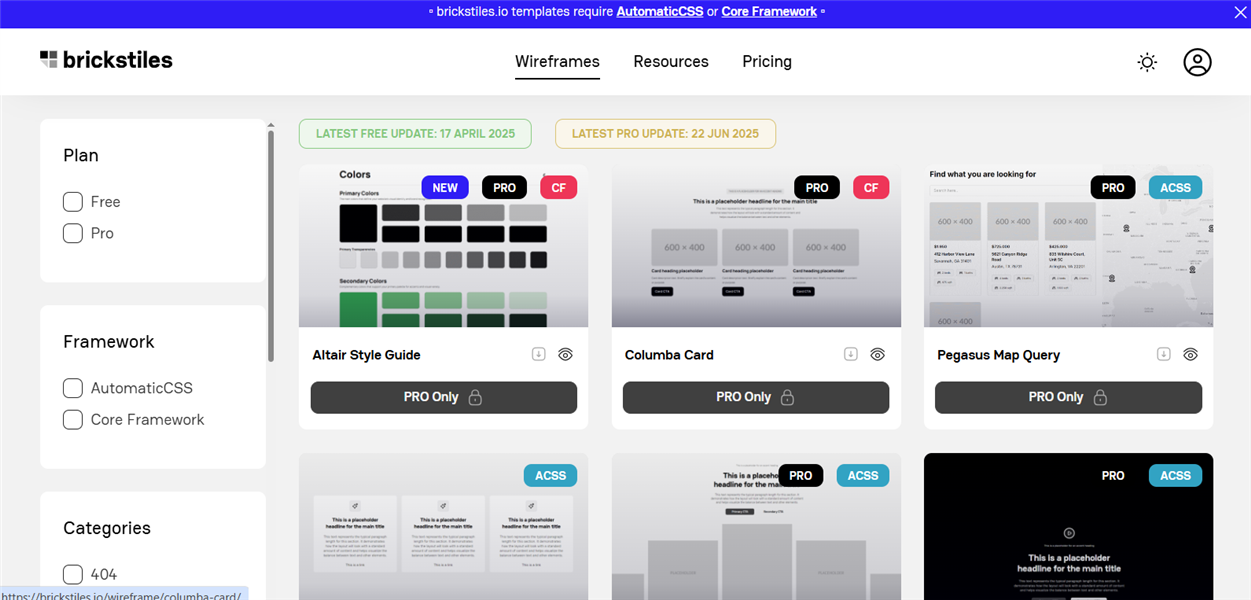Click download icon for Altair Style Guide
The height and width of the screenshot is (600, 1251).
pyautogui.click(x=538, y=354)
